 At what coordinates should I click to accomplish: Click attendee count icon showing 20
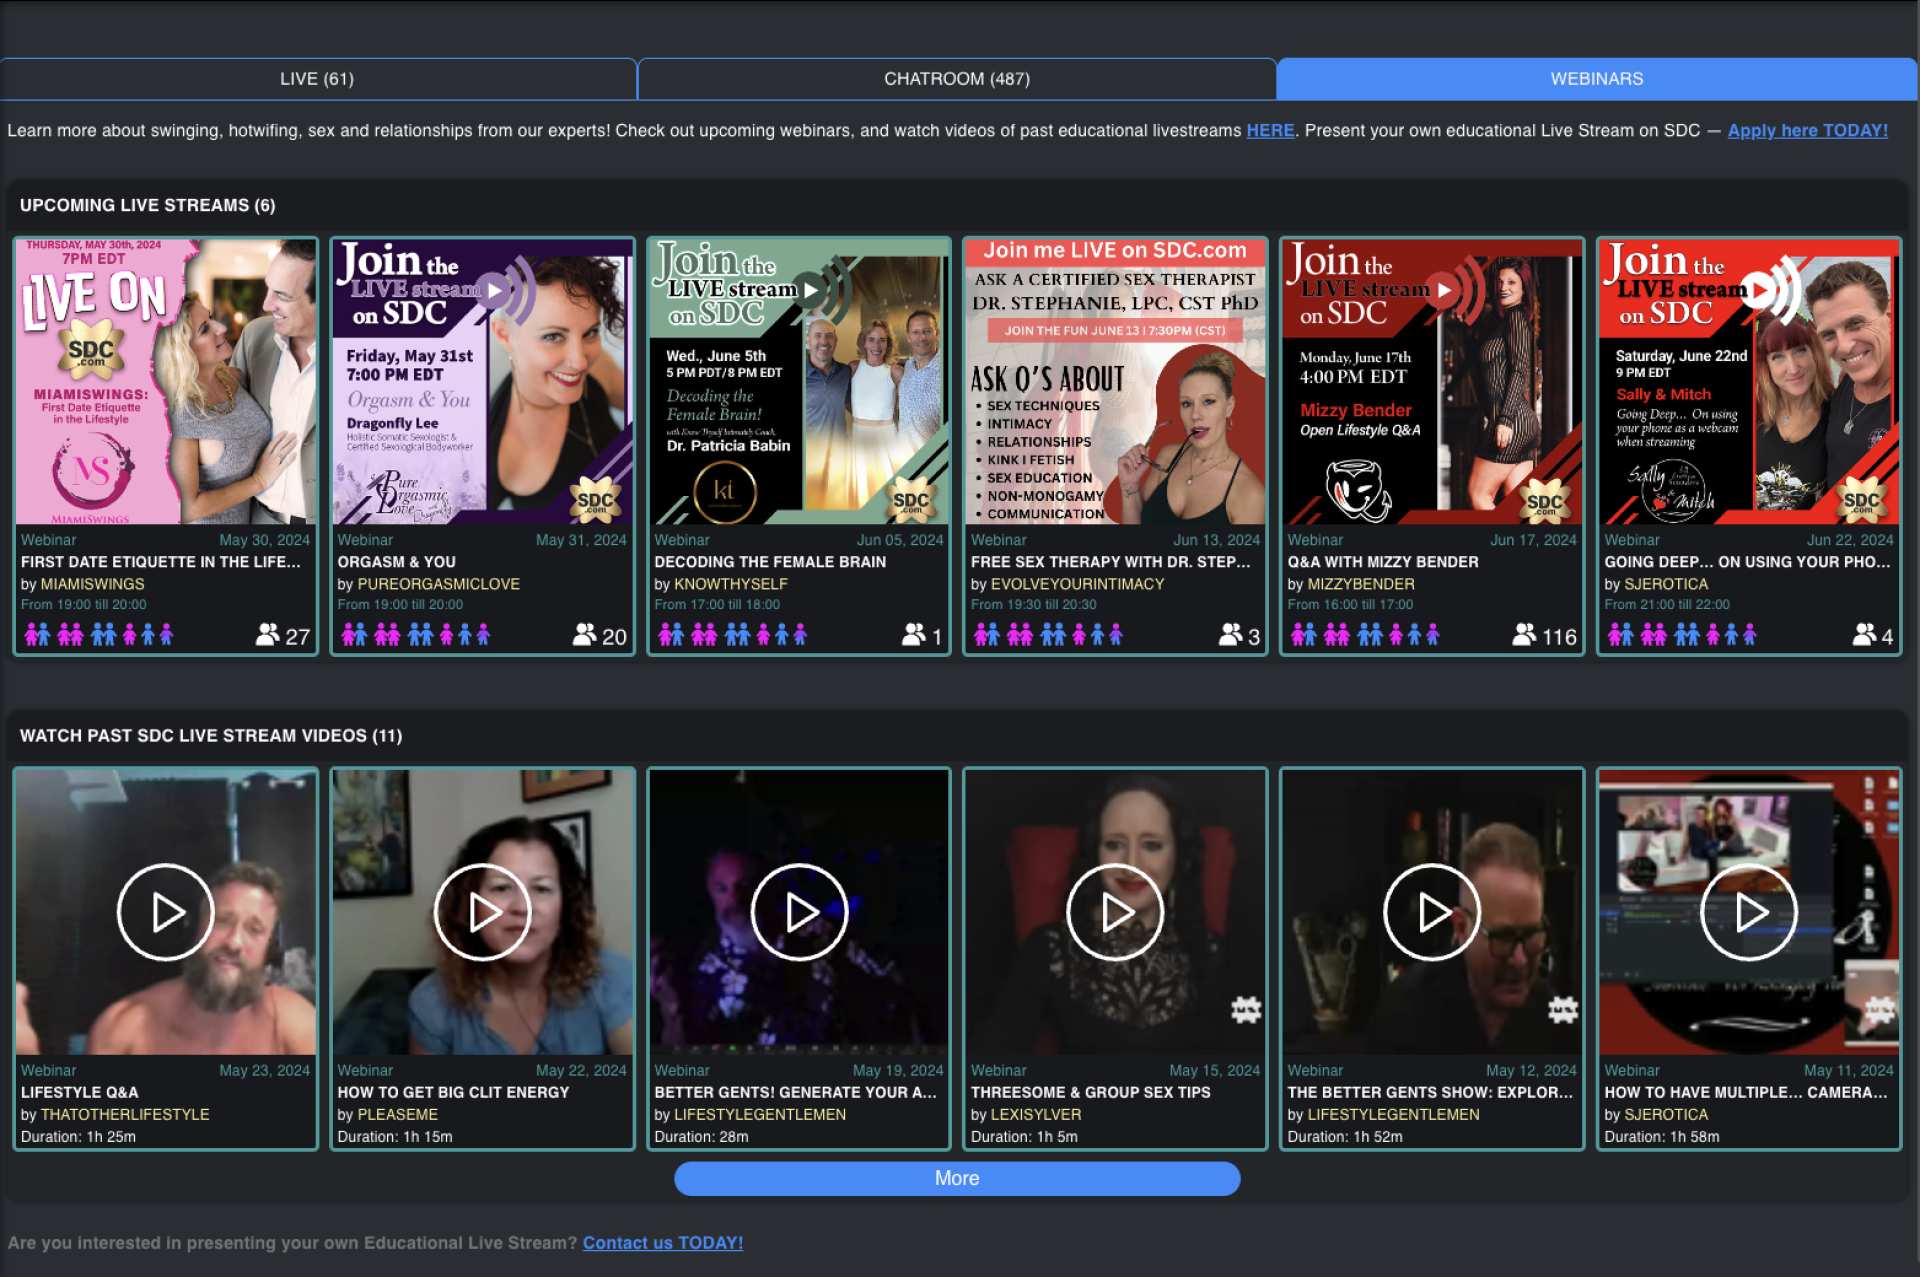tap(585, 635)
